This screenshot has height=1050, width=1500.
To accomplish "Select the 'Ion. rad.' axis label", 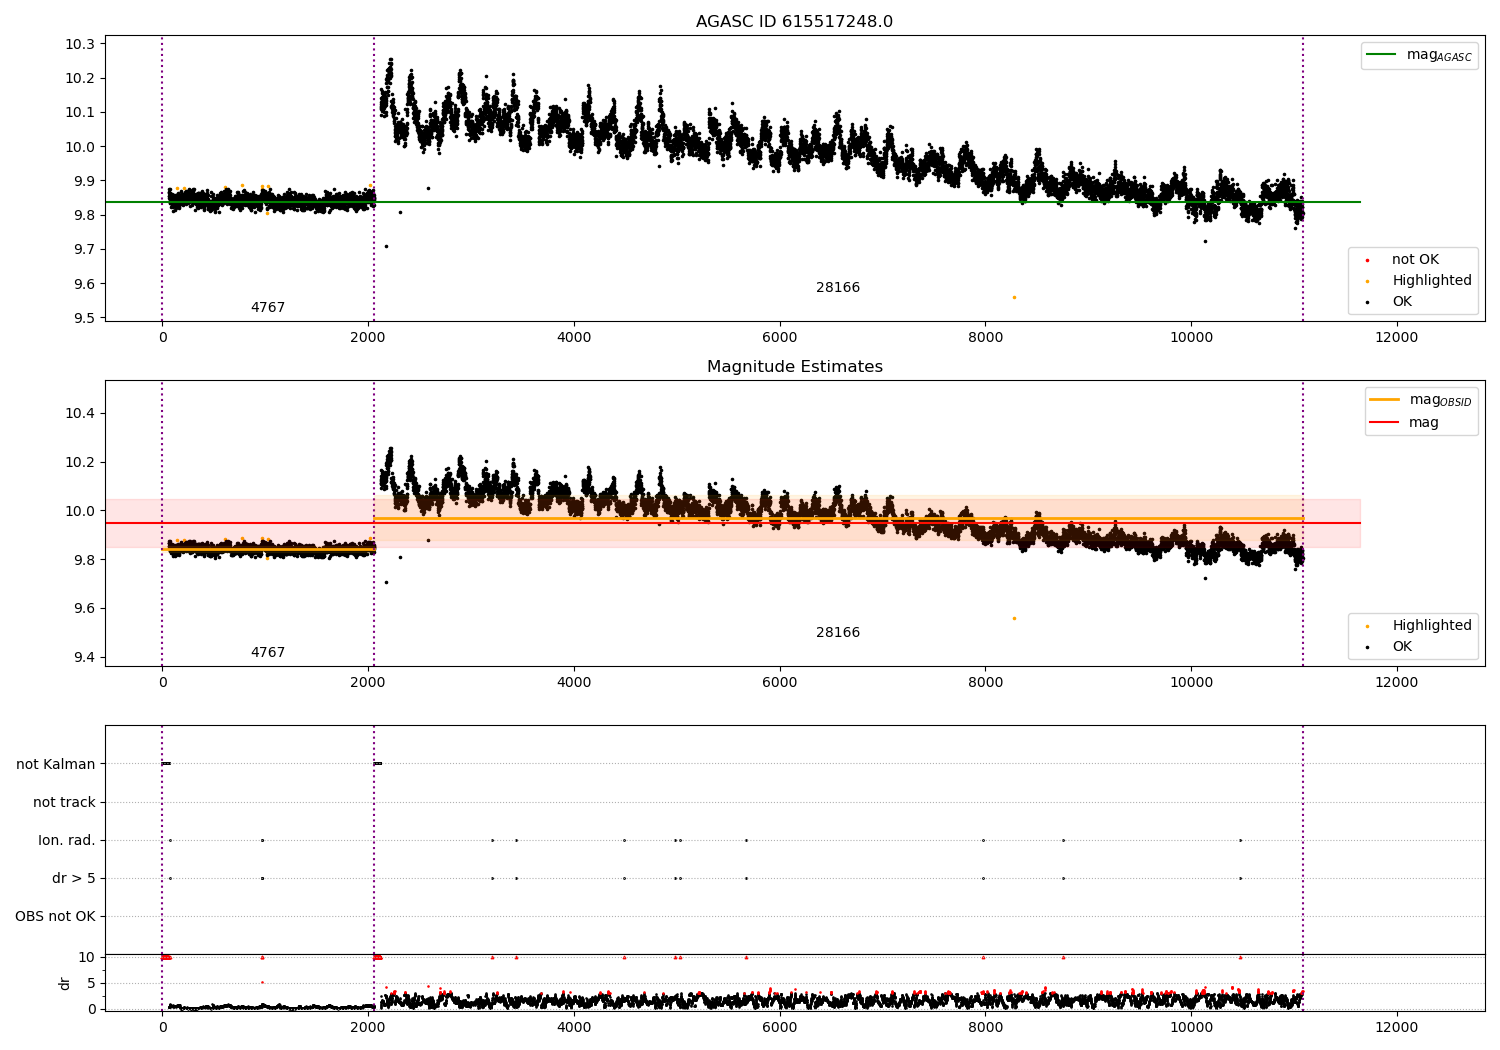I will point(67,841).
